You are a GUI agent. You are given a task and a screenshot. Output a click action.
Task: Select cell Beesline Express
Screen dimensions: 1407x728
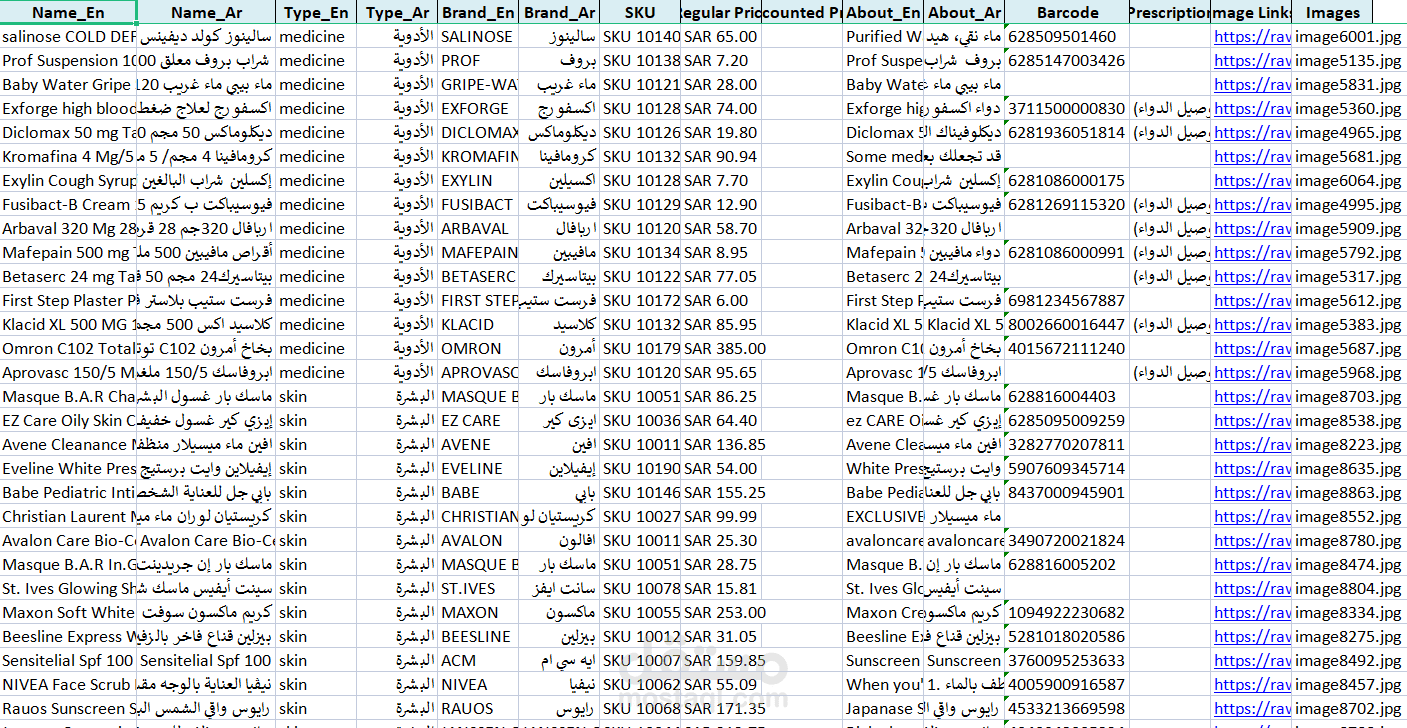pyautogui.click(x=69, y=637)
